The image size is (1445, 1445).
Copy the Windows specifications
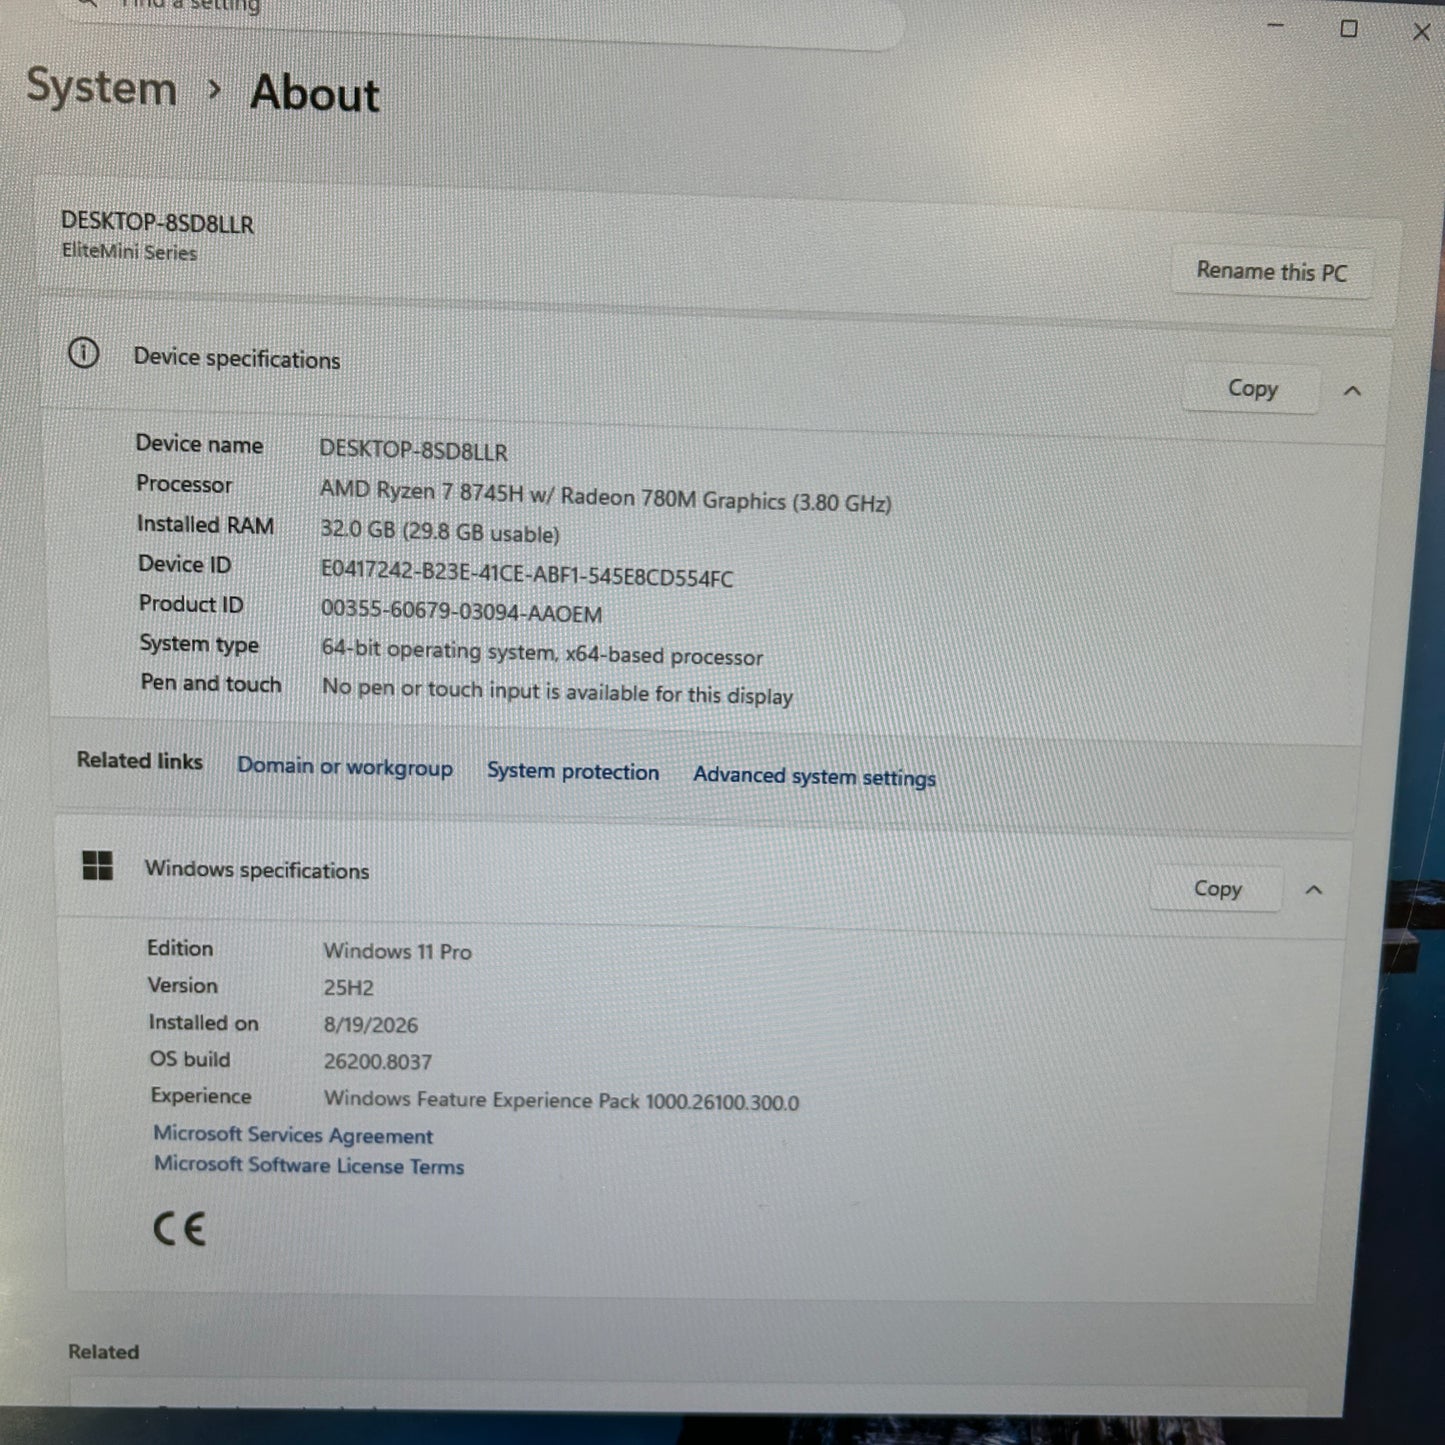(1217, 888)
